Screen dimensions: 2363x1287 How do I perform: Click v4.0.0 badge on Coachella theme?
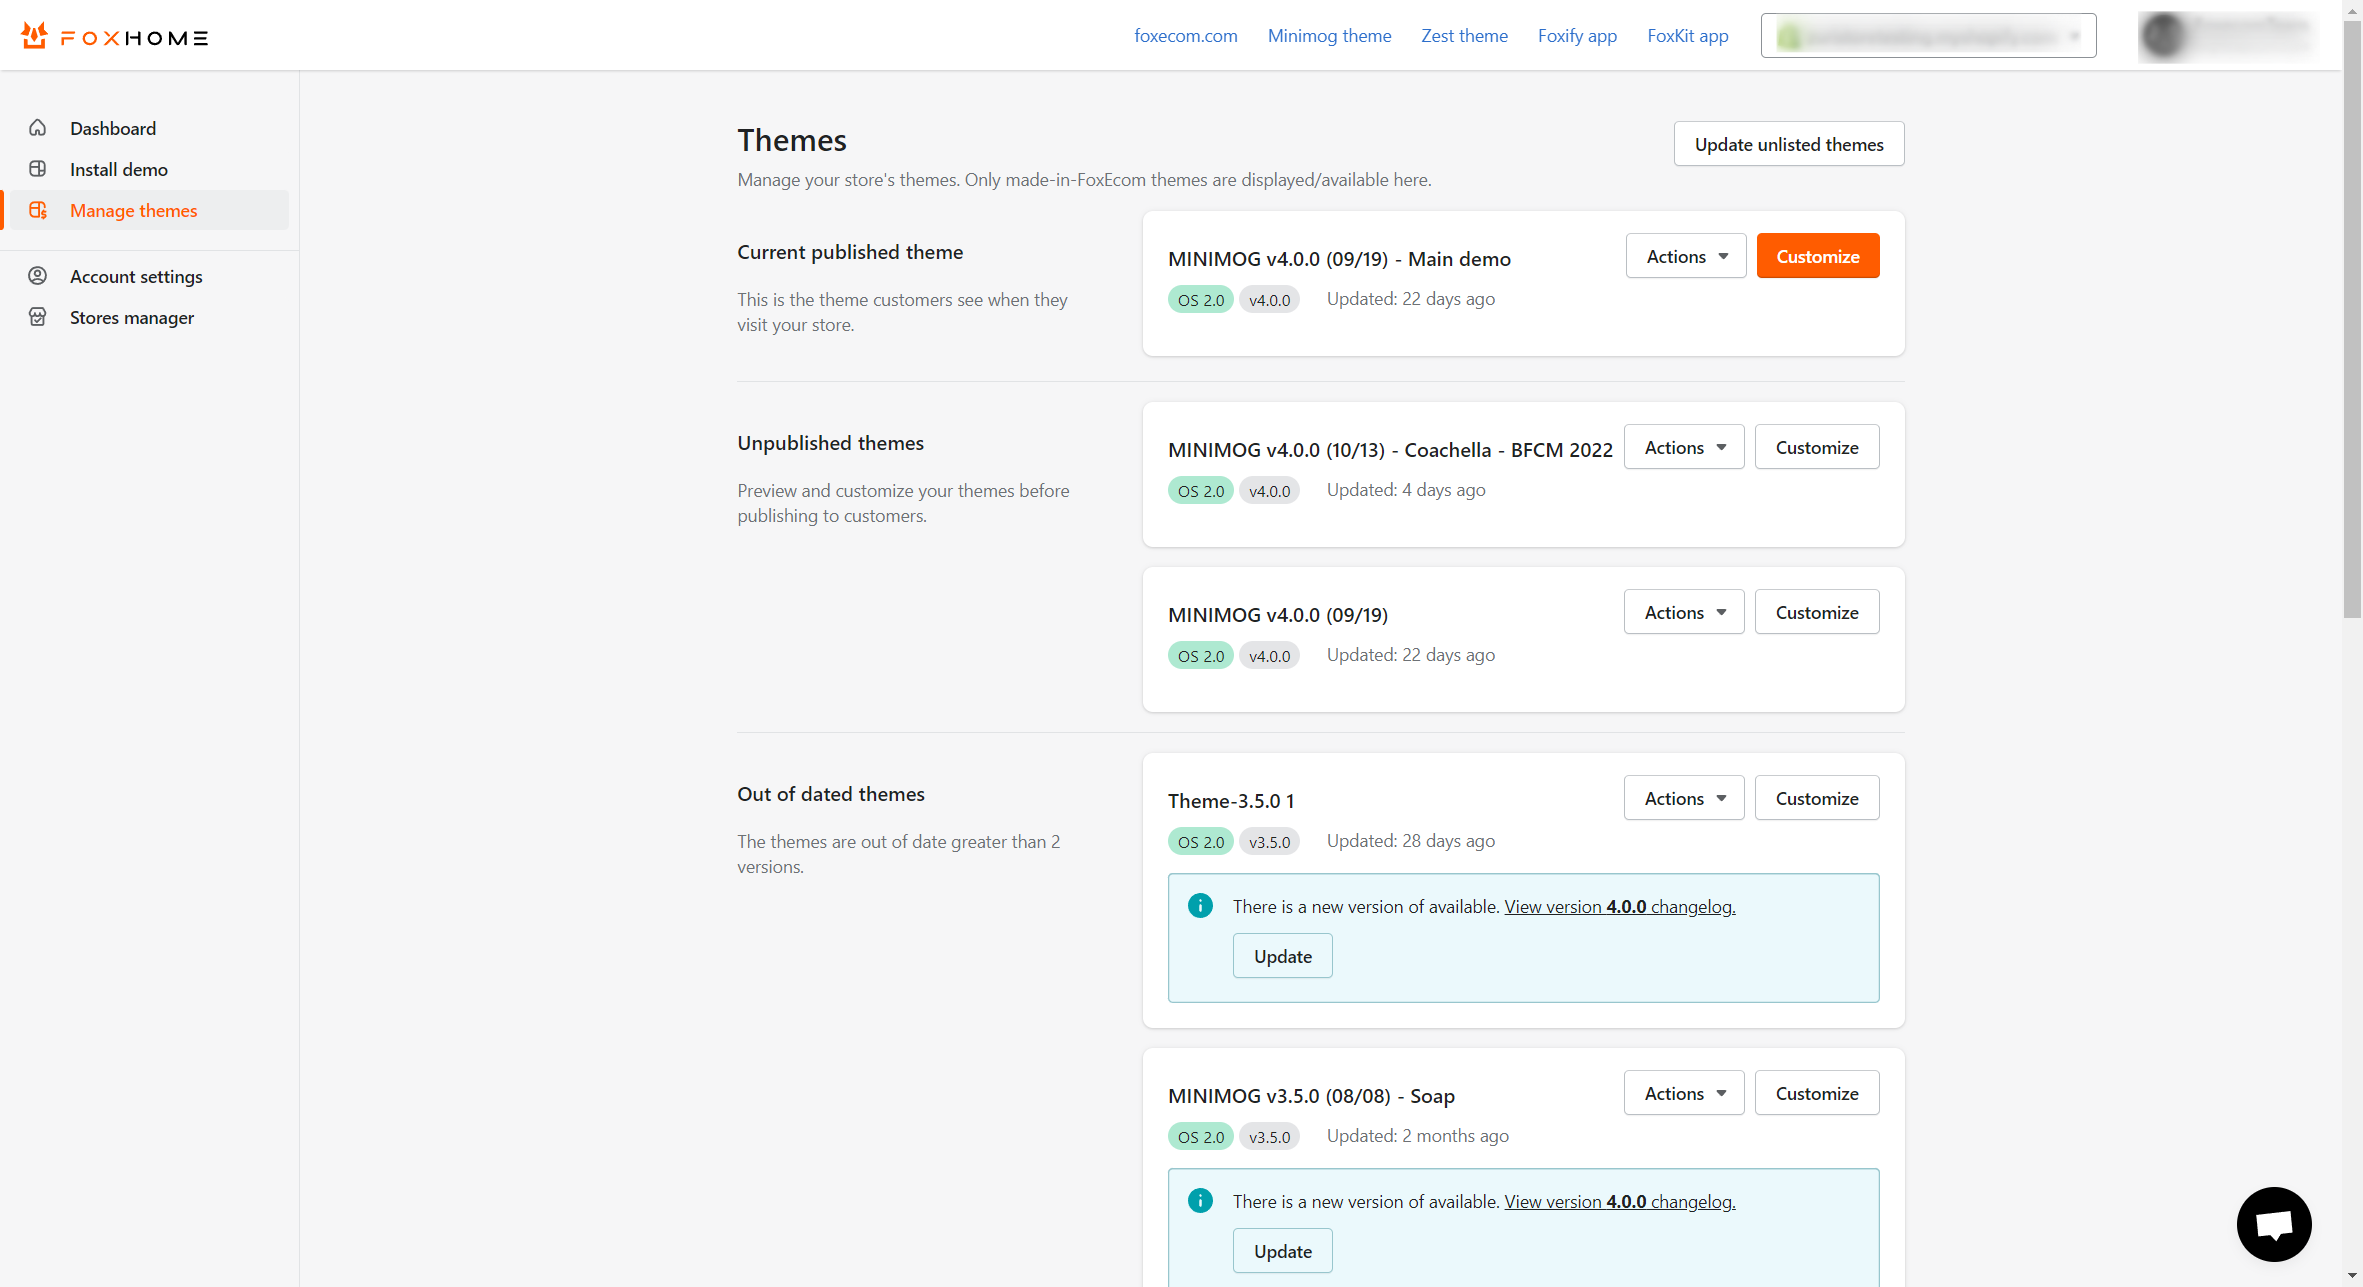coord(1270,490)
